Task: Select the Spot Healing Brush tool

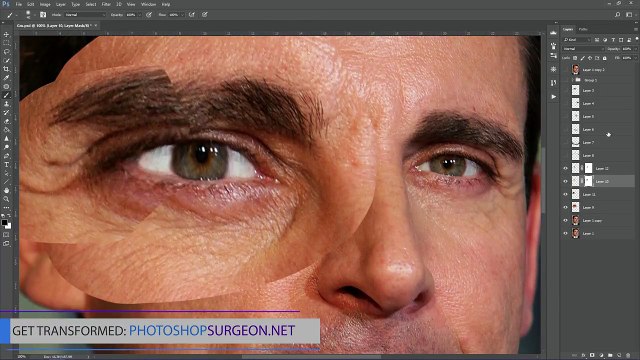Action: pyautogui.click(x=7, y=87)
